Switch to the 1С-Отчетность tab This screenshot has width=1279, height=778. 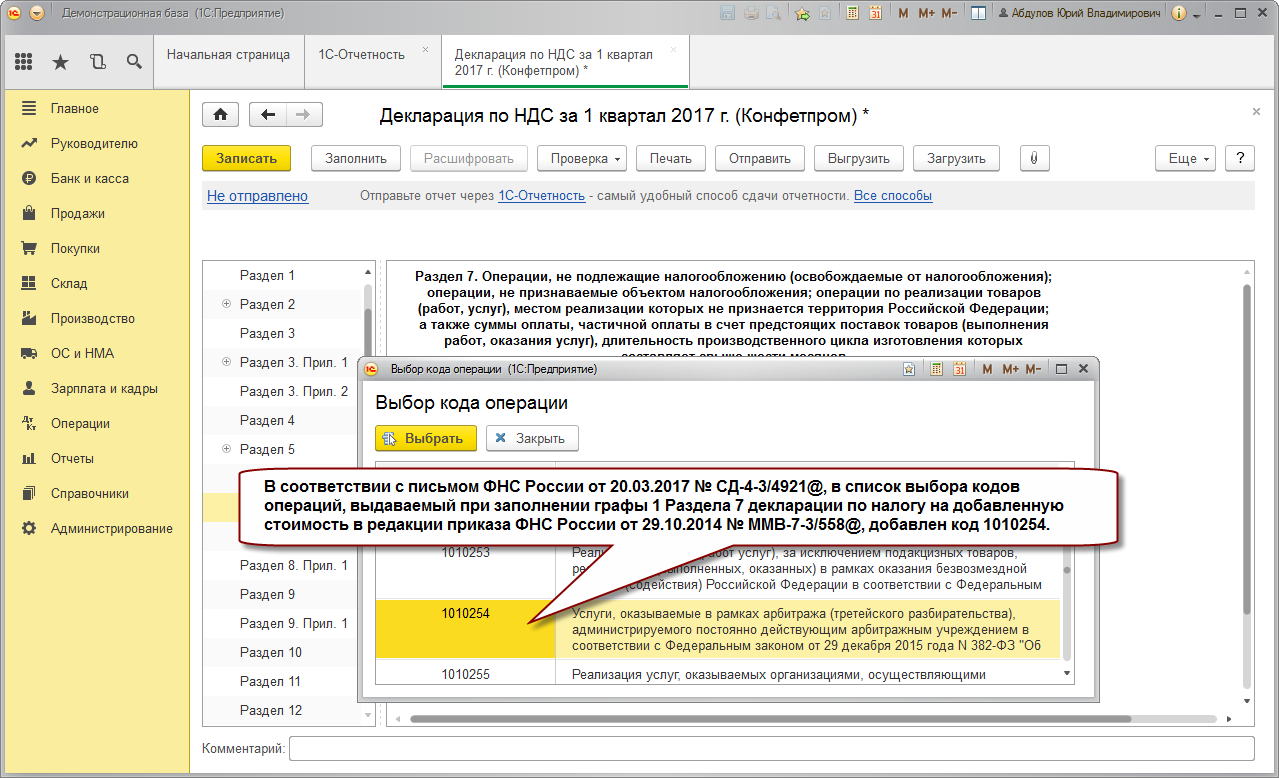(361, 55)
